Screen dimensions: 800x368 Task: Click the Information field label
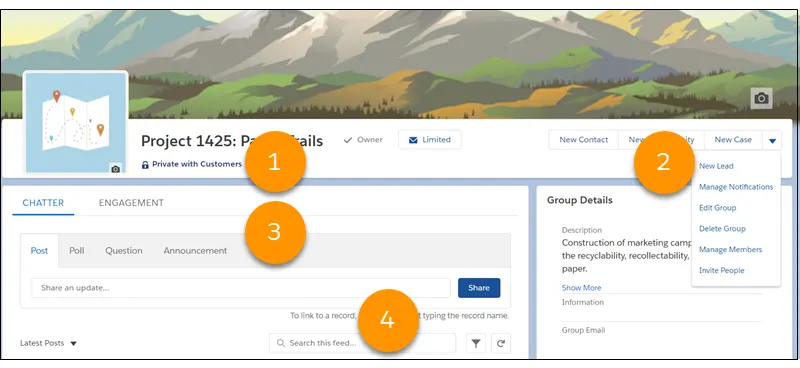[583, 302]
